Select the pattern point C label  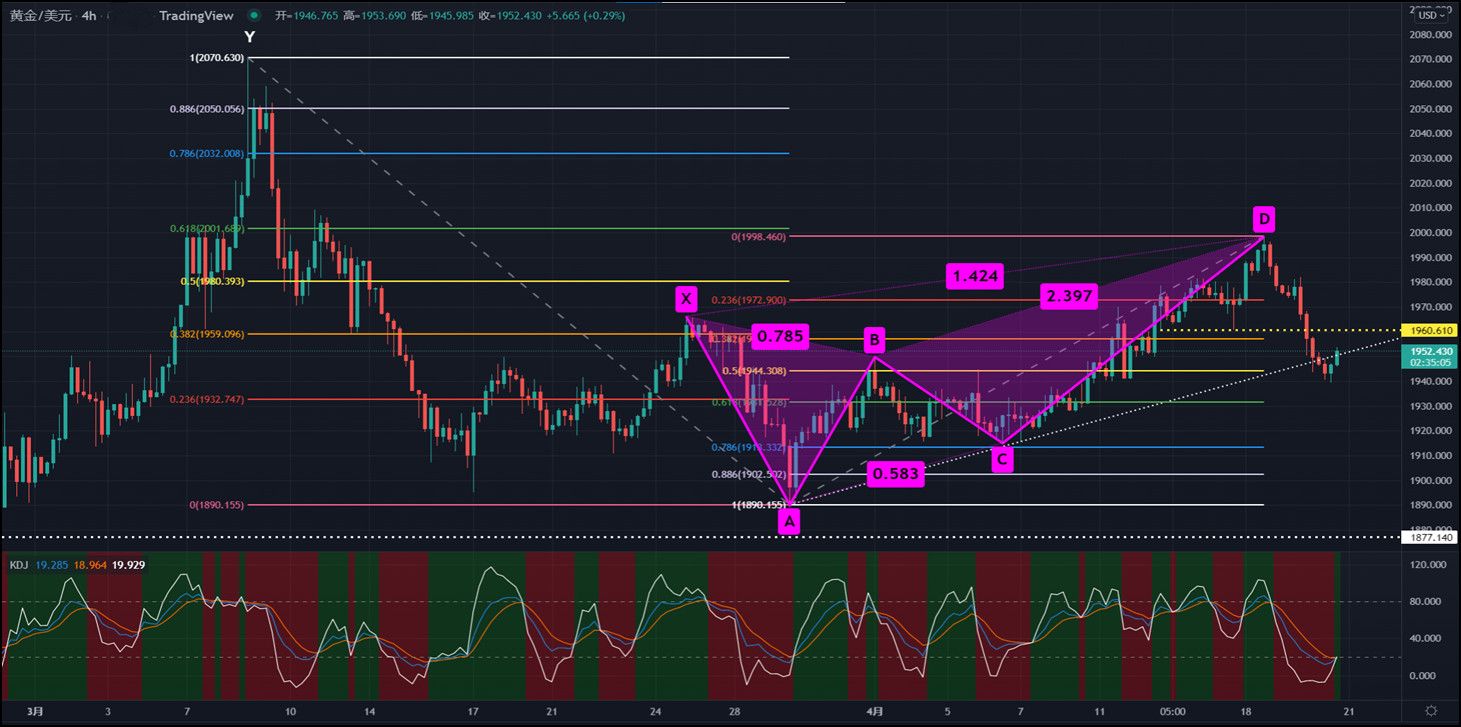pos(1001,459)
